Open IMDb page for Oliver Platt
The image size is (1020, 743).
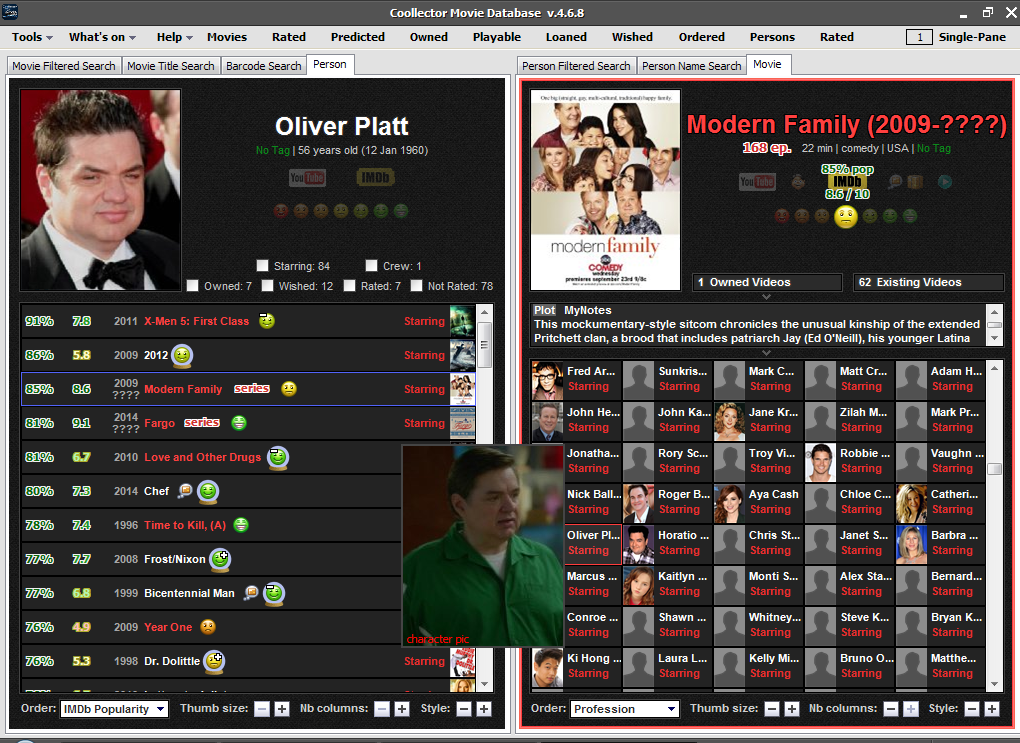(375, 178)
